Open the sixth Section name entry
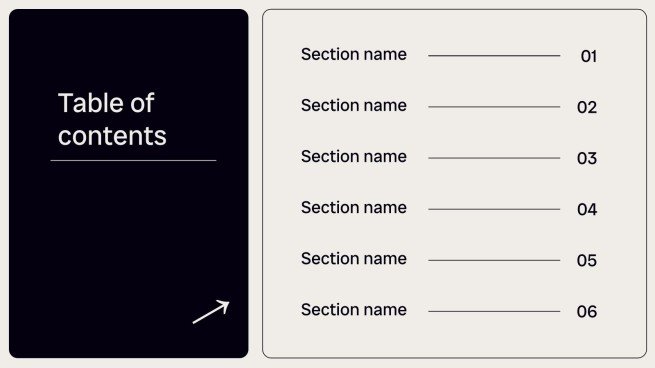Image resolution: width=655 pixels, height=368 pixels. (354, 310)
